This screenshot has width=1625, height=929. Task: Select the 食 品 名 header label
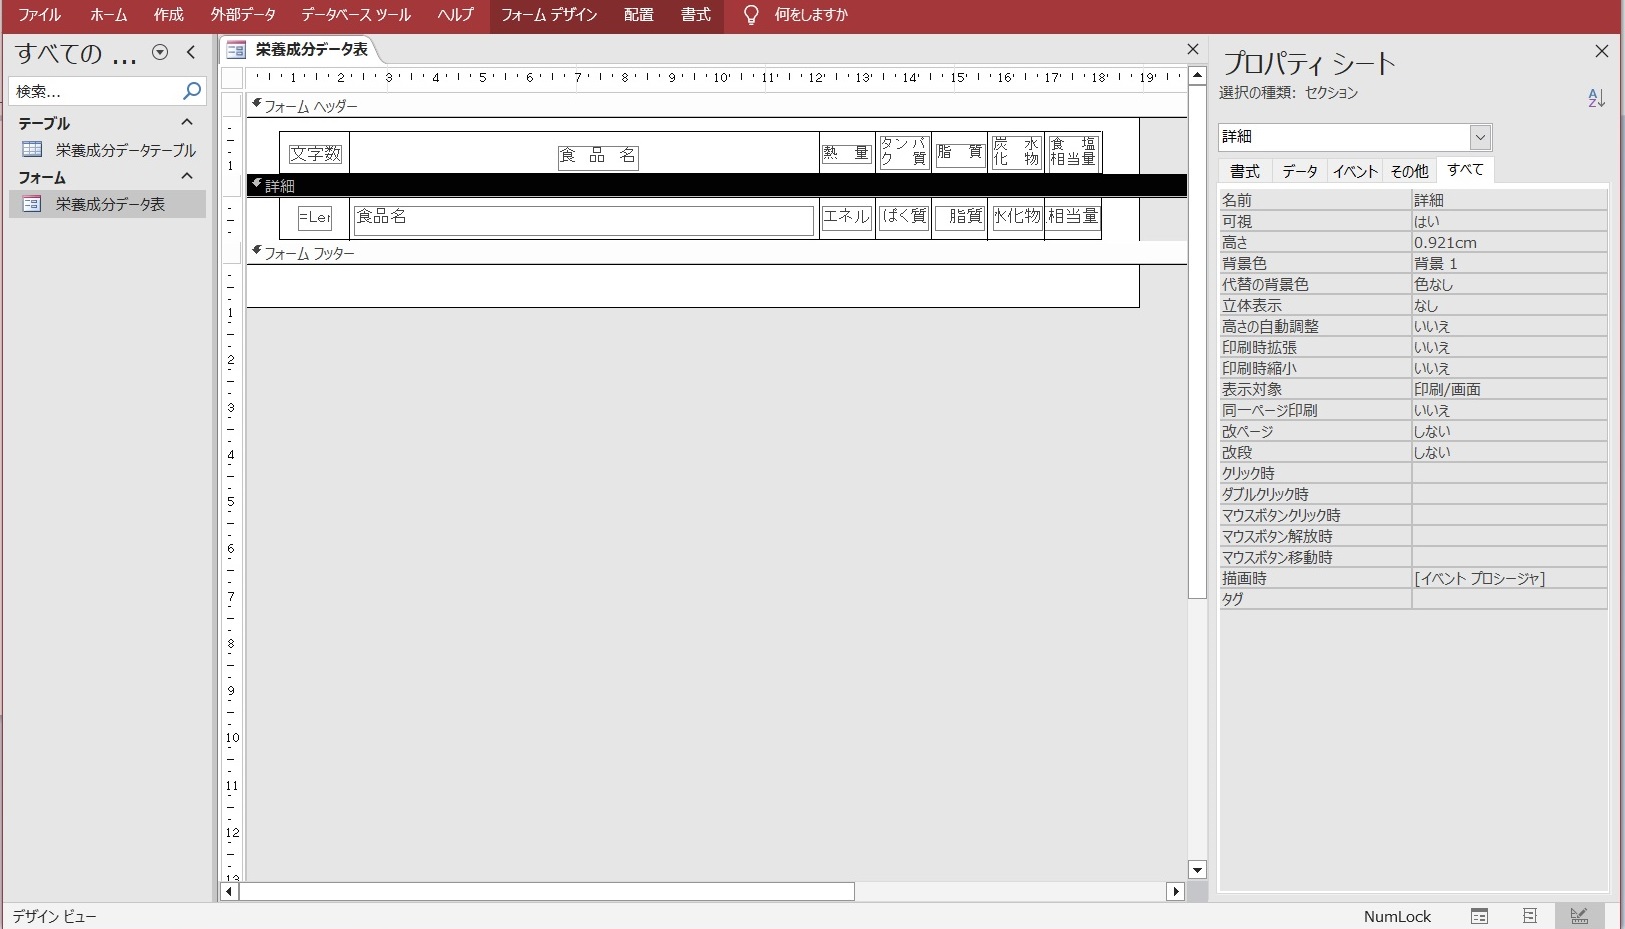(598, 156)
